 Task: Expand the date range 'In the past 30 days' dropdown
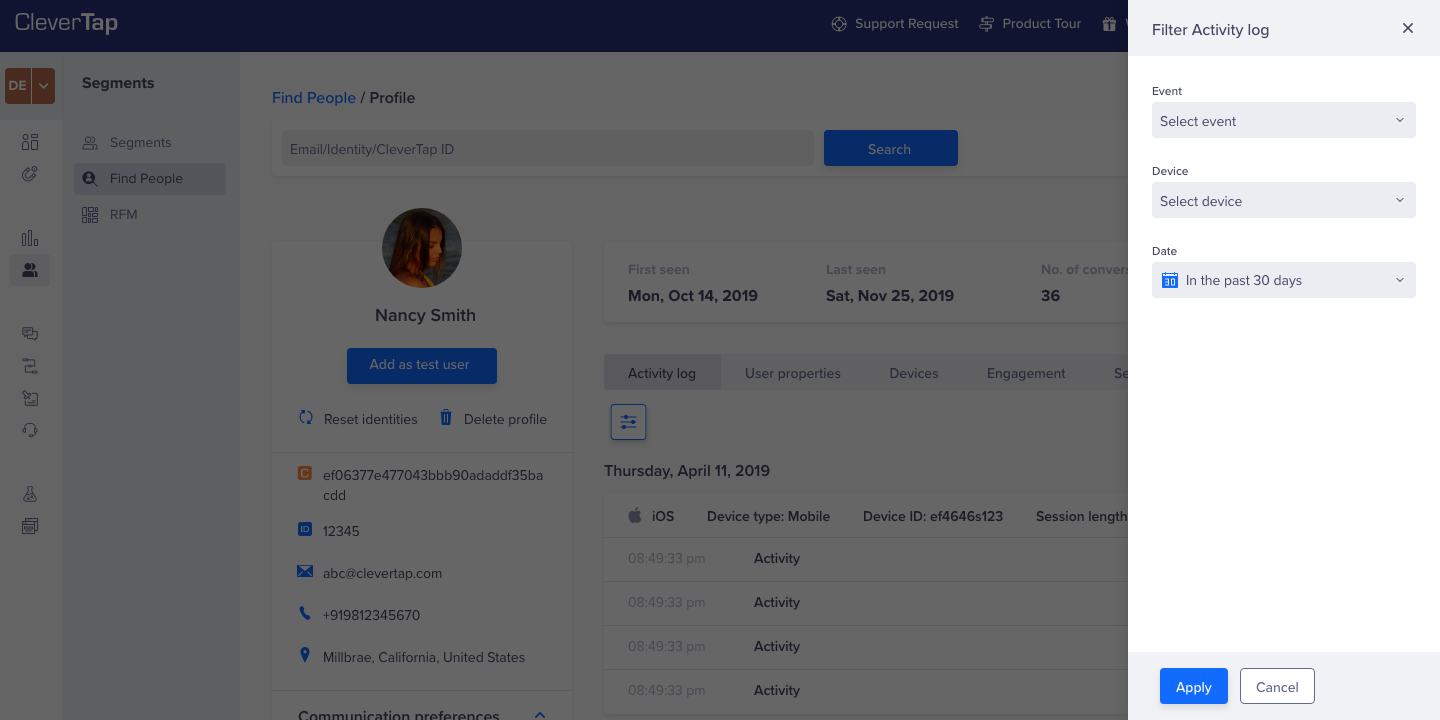tap(1283, 281)
